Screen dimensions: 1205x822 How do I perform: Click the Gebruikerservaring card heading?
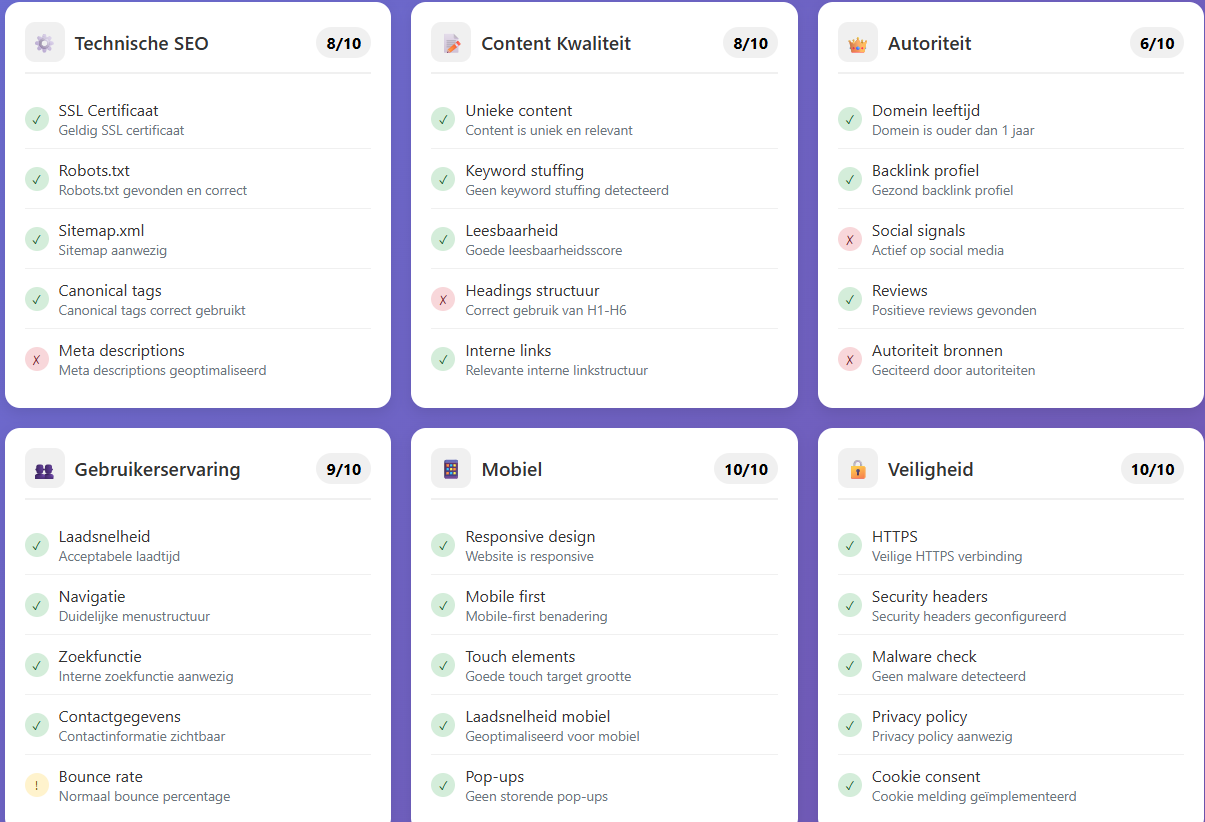[157, 469]
